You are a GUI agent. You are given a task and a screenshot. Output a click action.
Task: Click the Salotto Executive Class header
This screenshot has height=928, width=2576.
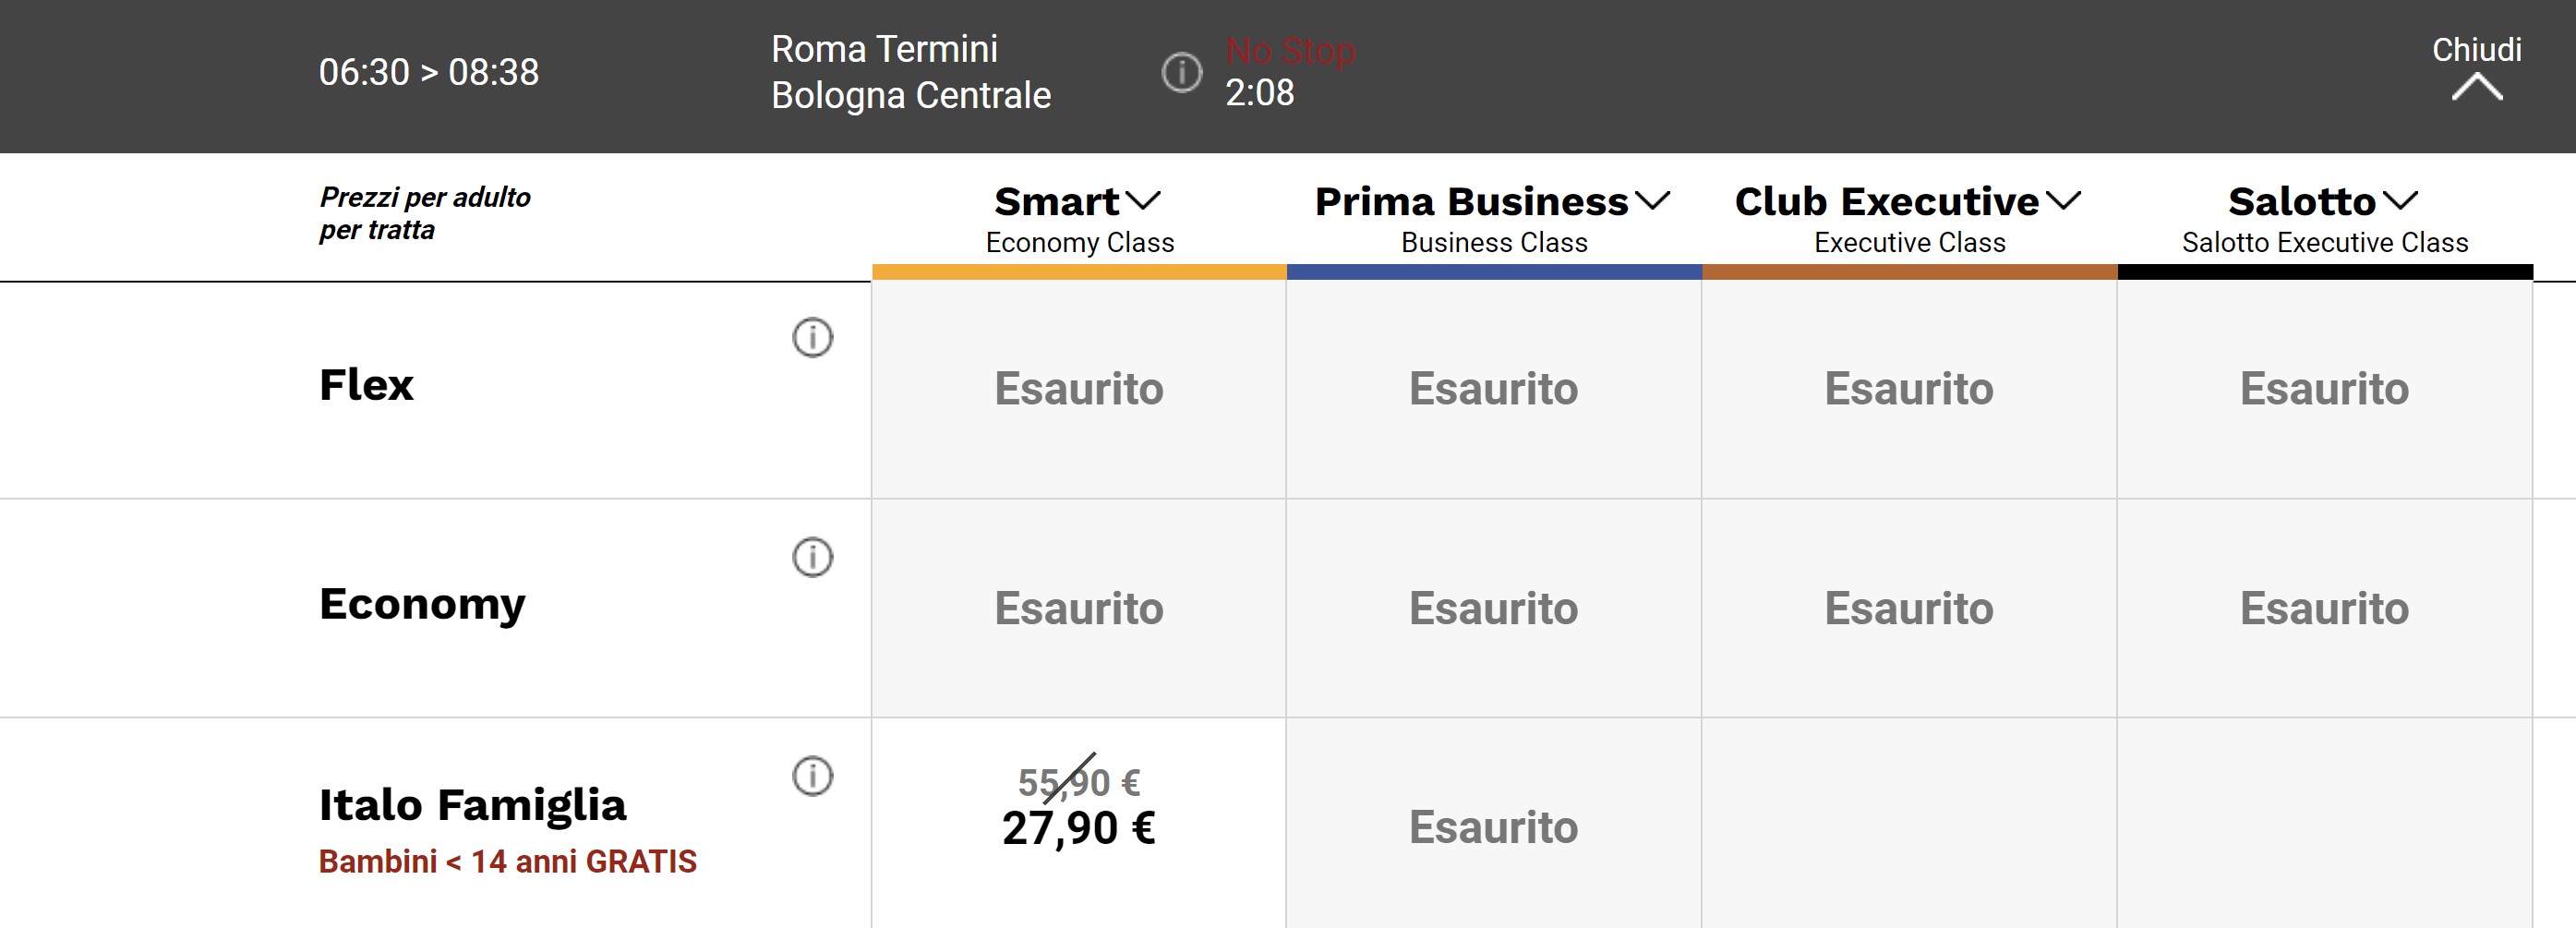coord(2324,220)
